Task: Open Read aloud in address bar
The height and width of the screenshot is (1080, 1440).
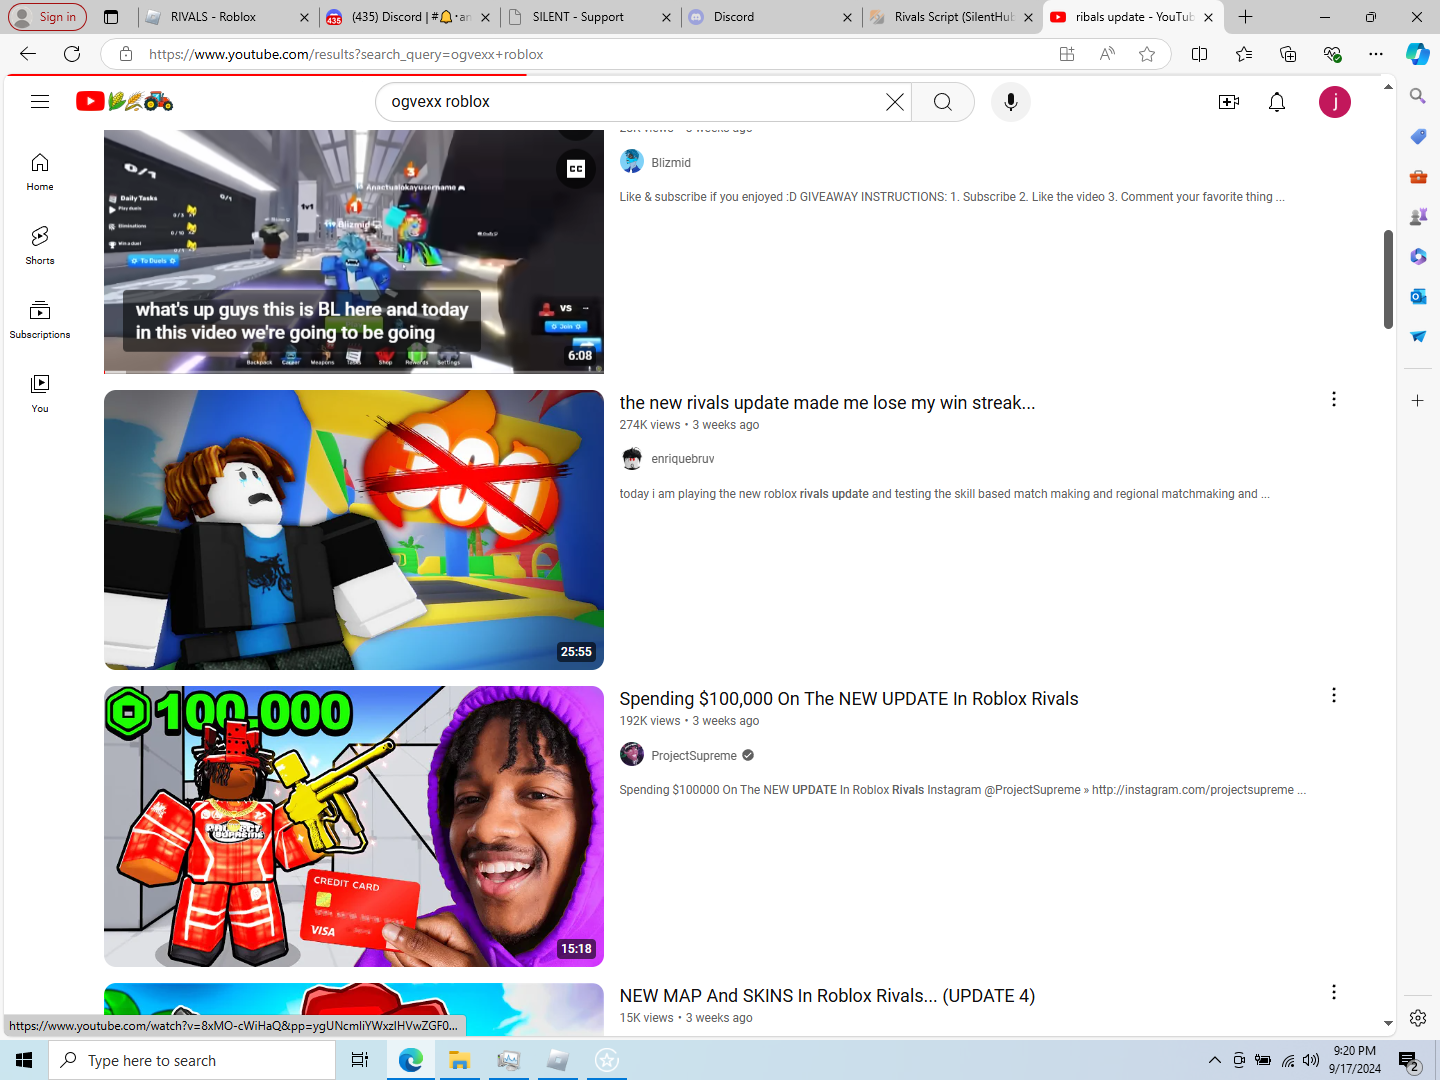Action: click(x=1107, y=54)
